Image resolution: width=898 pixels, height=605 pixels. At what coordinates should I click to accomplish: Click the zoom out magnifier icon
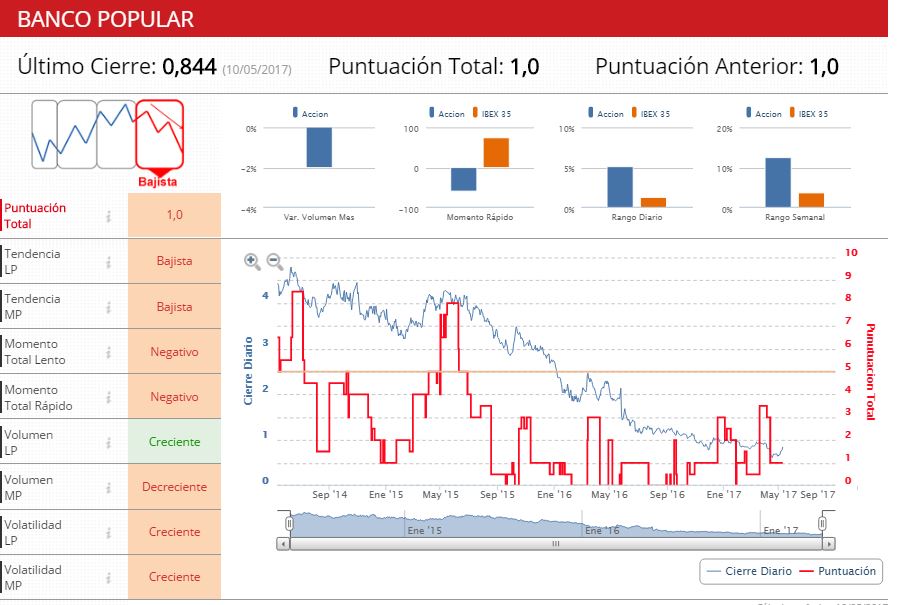click(275, 262)
